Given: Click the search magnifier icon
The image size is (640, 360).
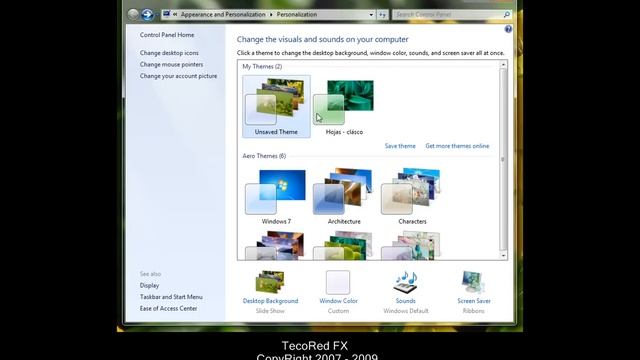Looking at the screenshot, I should pyautogui.click(x=507, y=15).
